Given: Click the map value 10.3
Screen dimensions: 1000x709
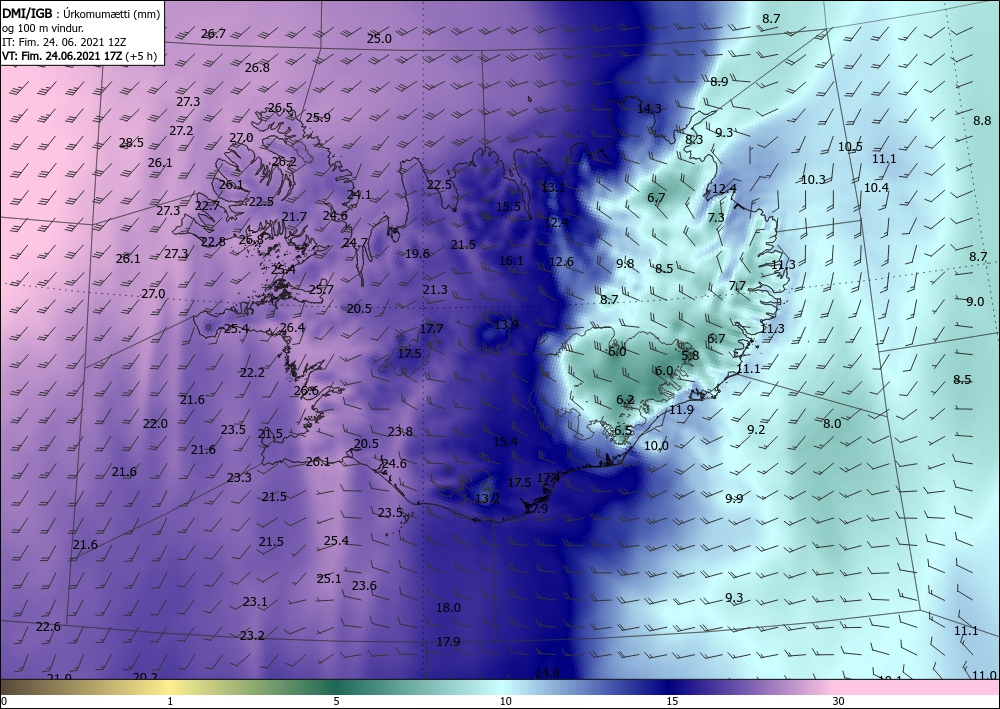Looking at the screenshot, I should tap(813, 180).
